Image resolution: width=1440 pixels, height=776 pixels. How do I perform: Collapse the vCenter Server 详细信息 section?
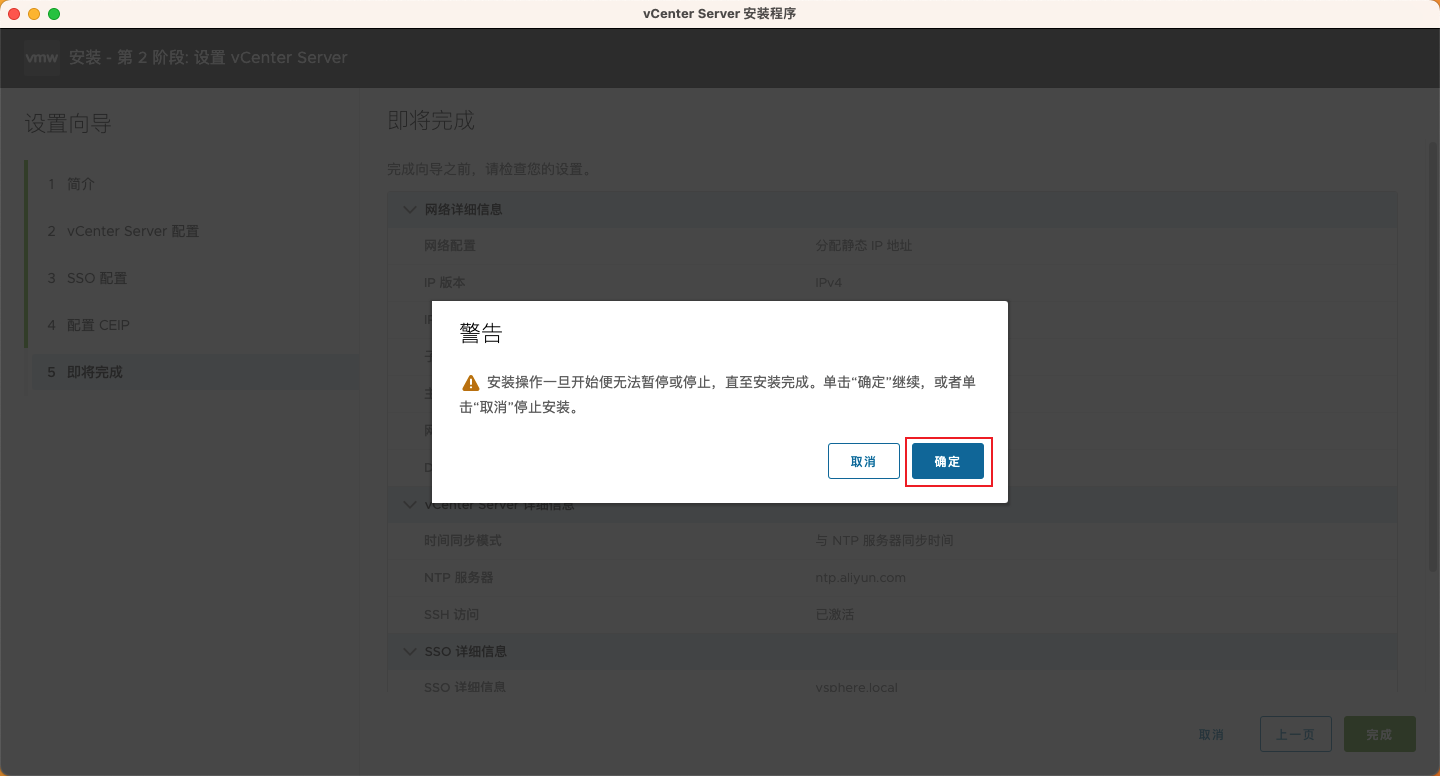coord(409,505)
